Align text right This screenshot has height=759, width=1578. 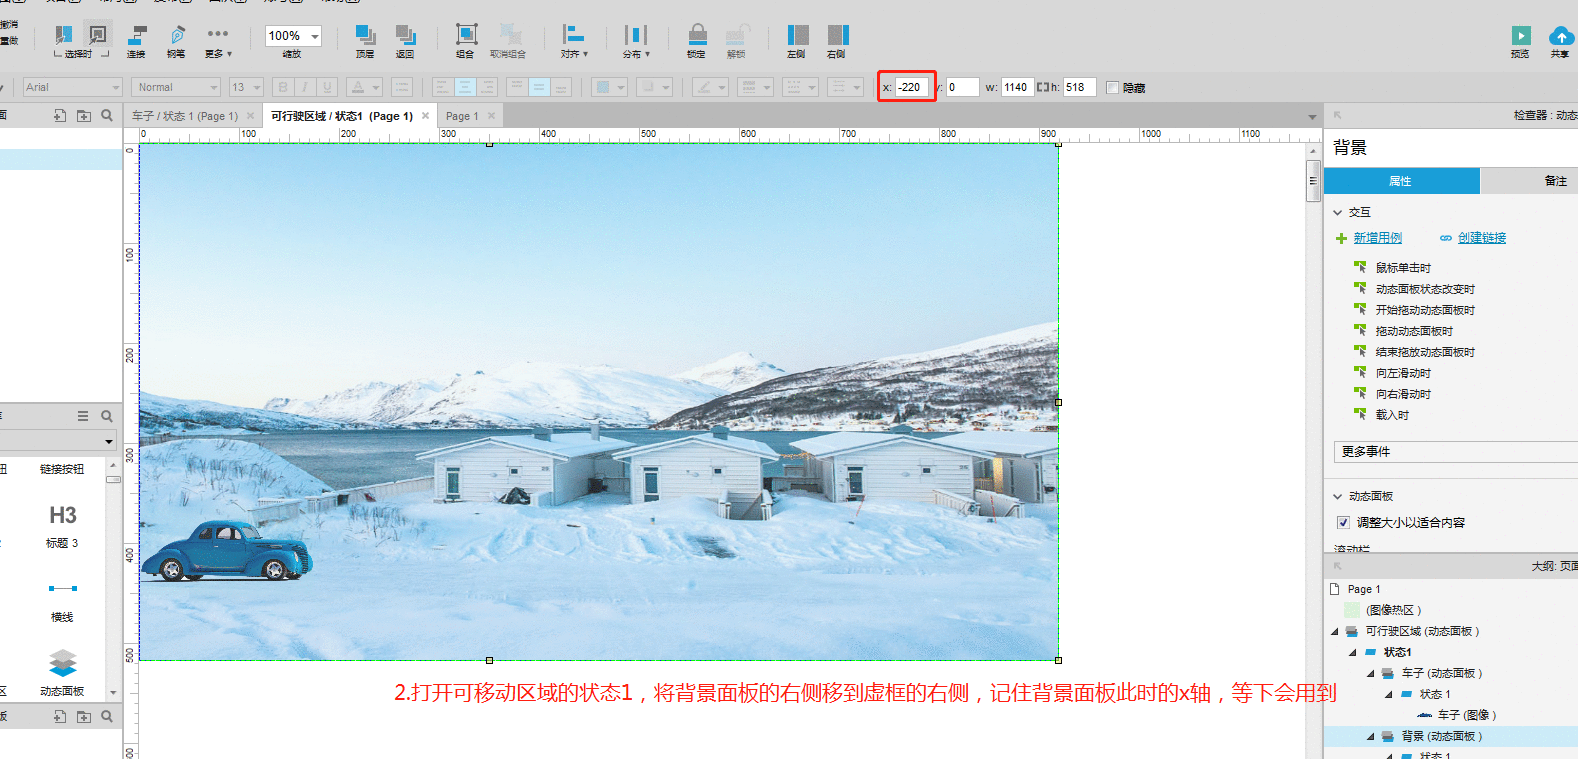(x=488, y=87)
